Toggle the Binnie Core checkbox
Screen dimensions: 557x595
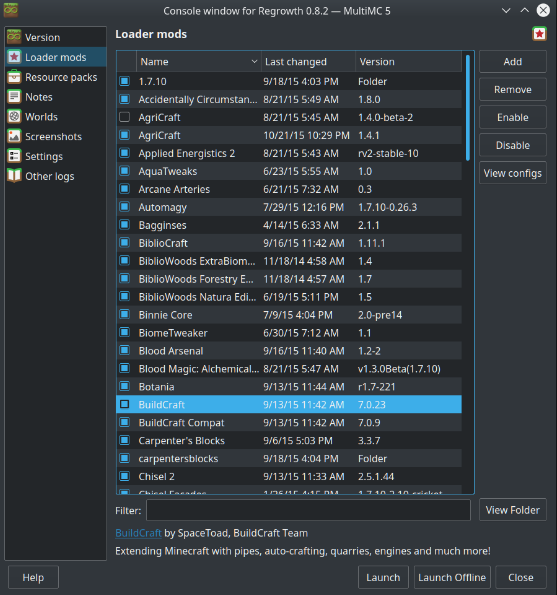(x=124, y=315)
